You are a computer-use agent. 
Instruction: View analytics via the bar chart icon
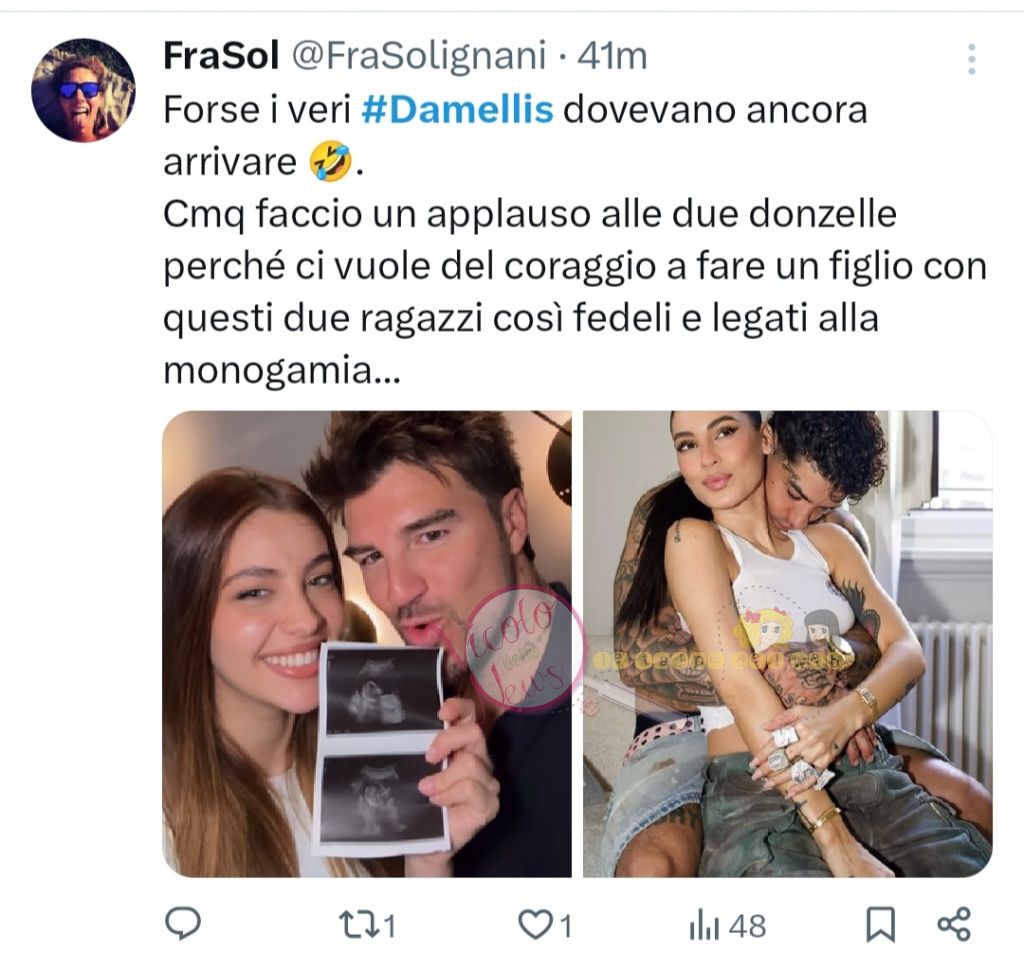704,927
